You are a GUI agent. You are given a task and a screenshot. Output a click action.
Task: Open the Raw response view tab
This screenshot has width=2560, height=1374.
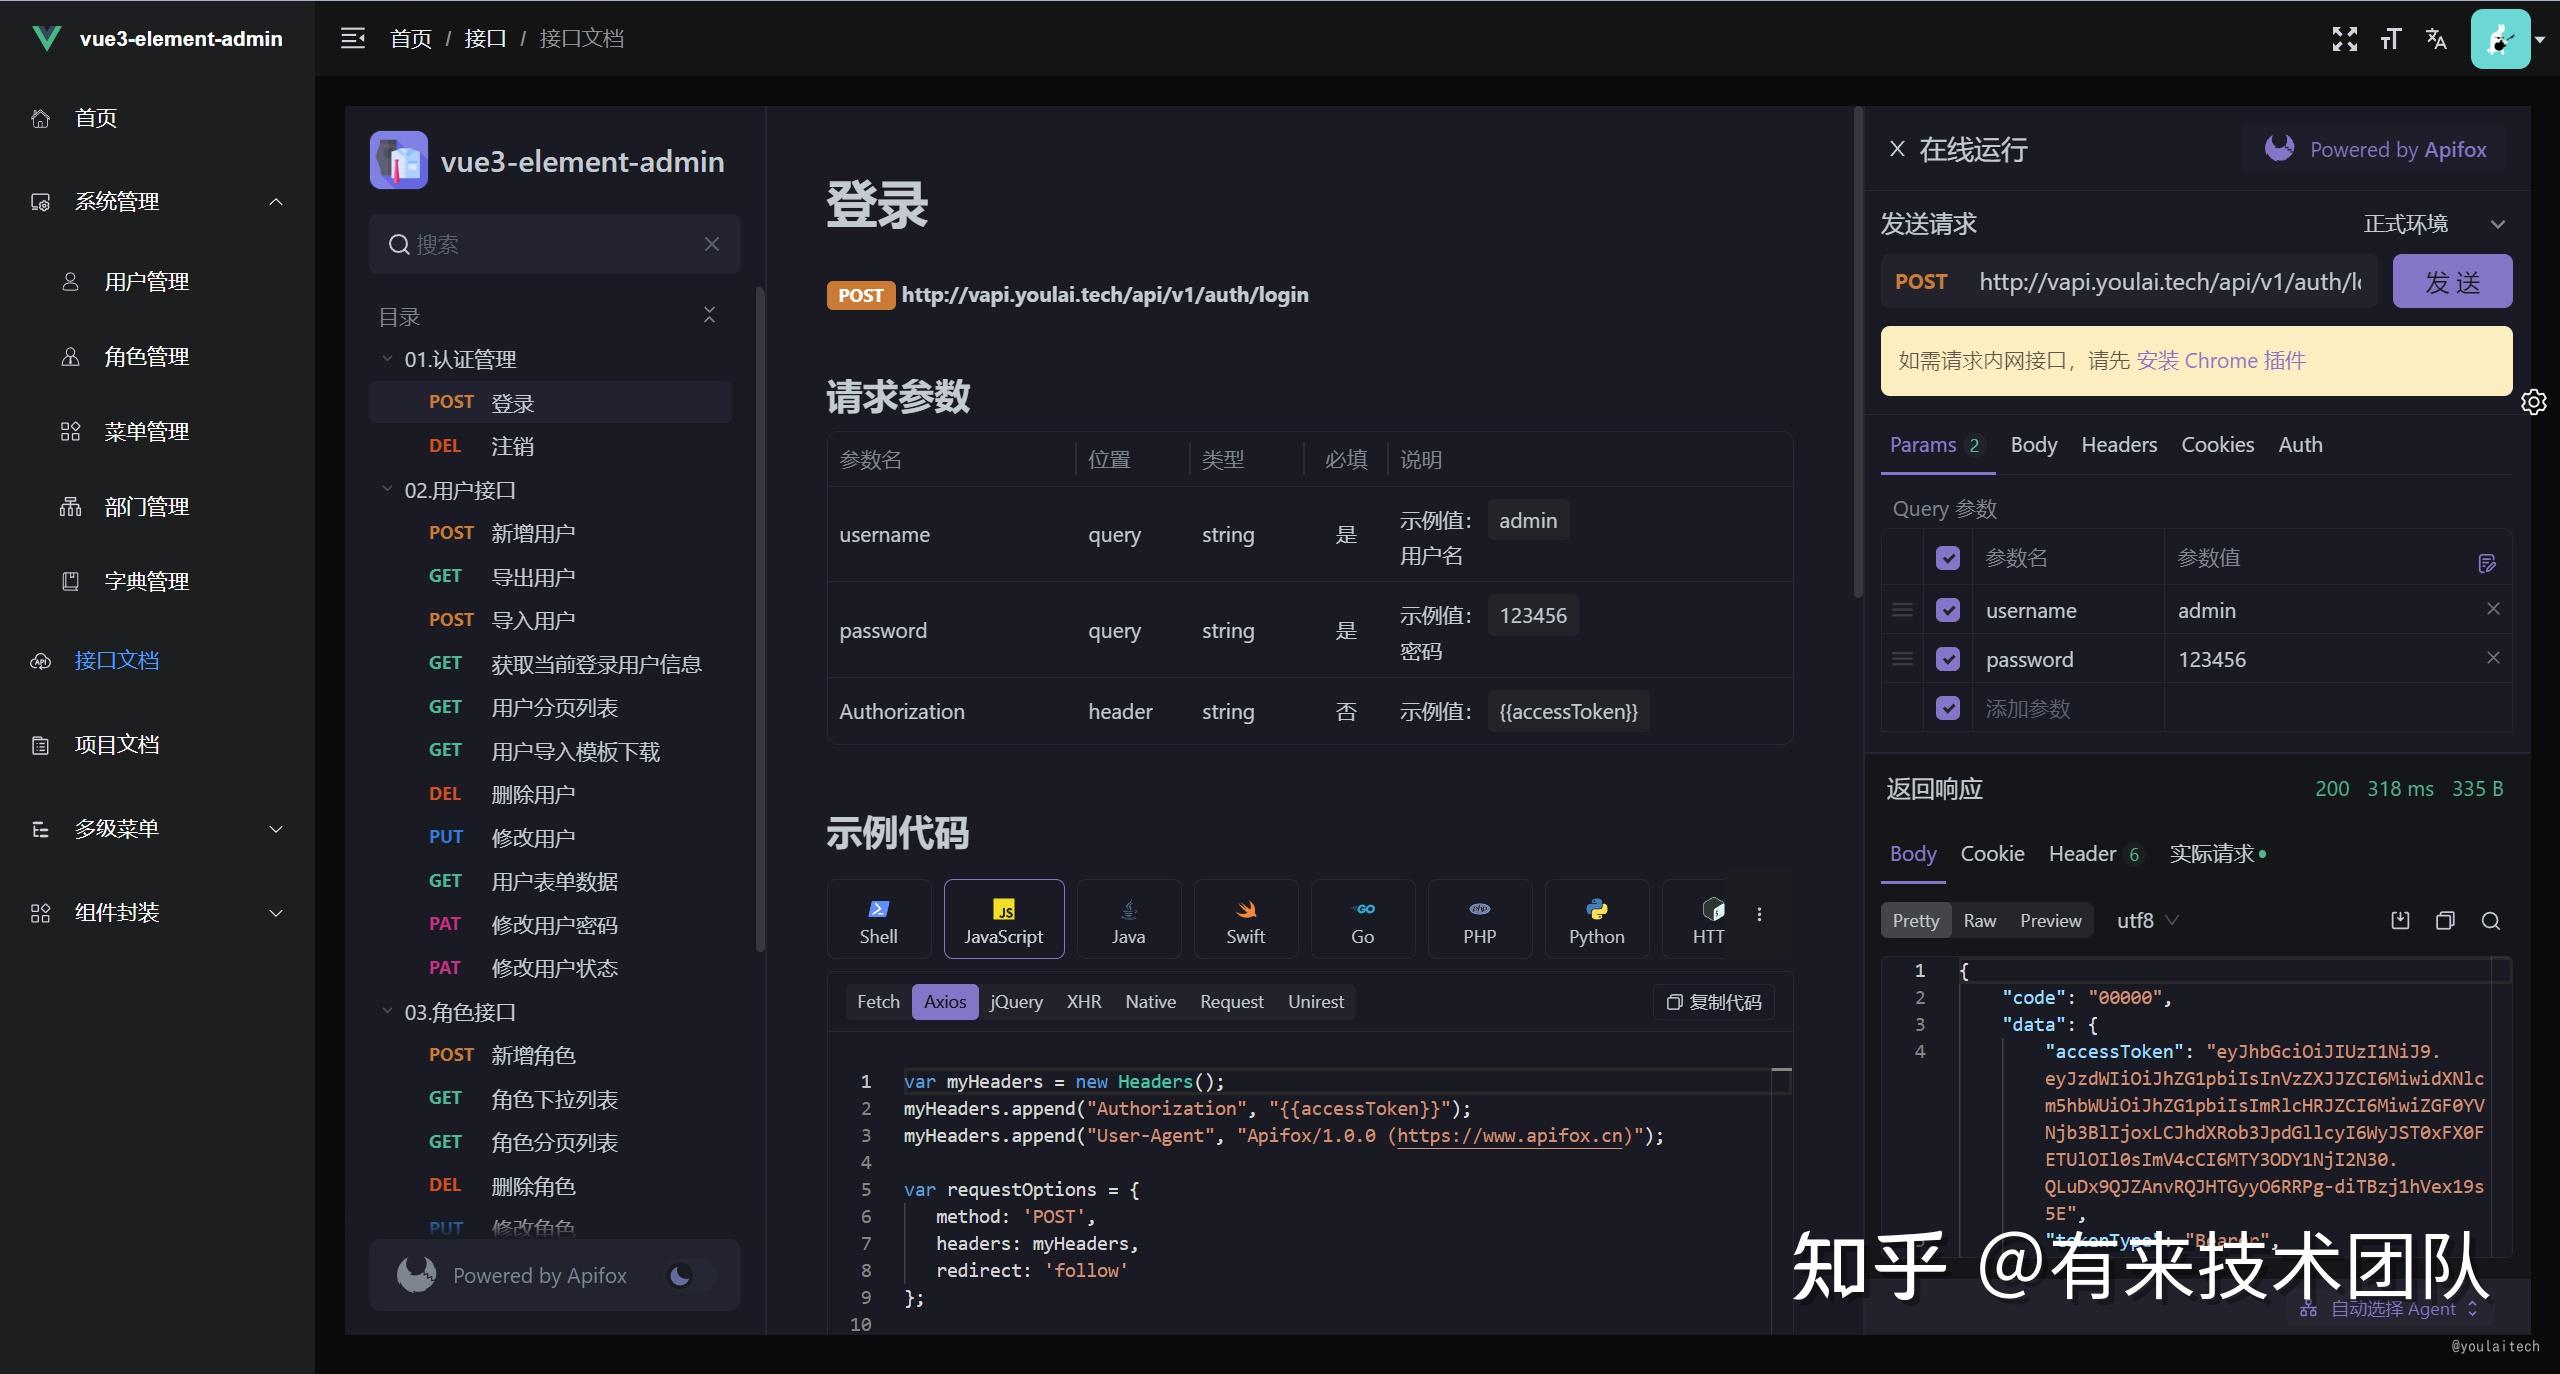click(x=1979, y=920)
